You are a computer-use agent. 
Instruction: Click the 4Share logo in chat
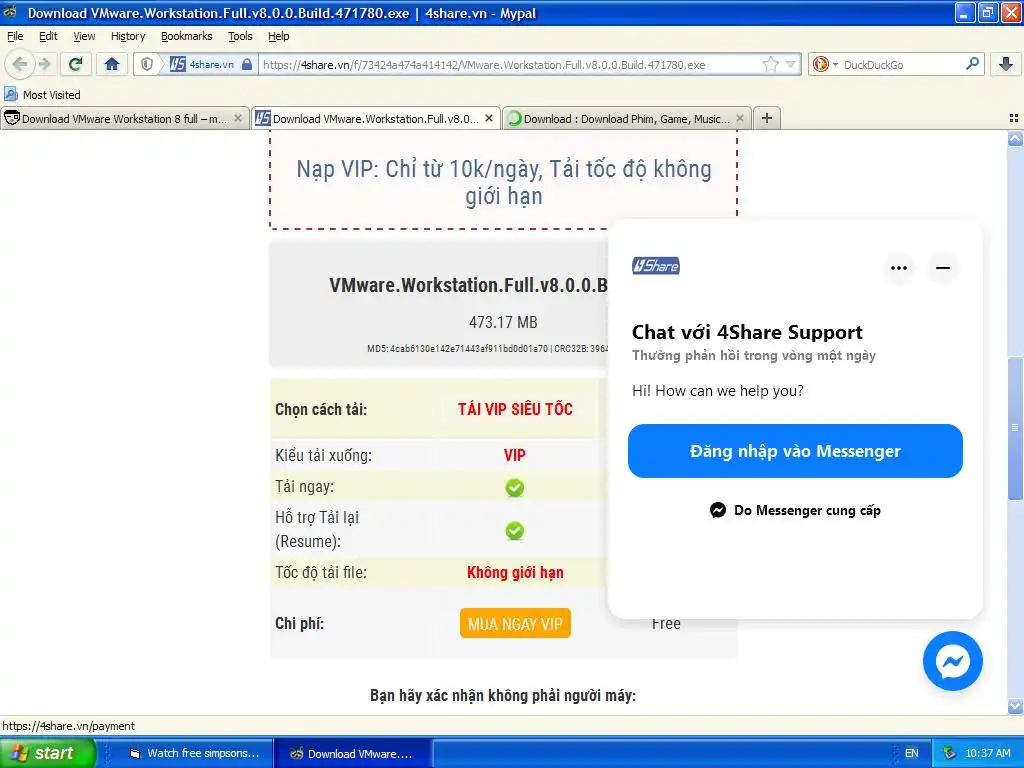[x=656, y=266]
